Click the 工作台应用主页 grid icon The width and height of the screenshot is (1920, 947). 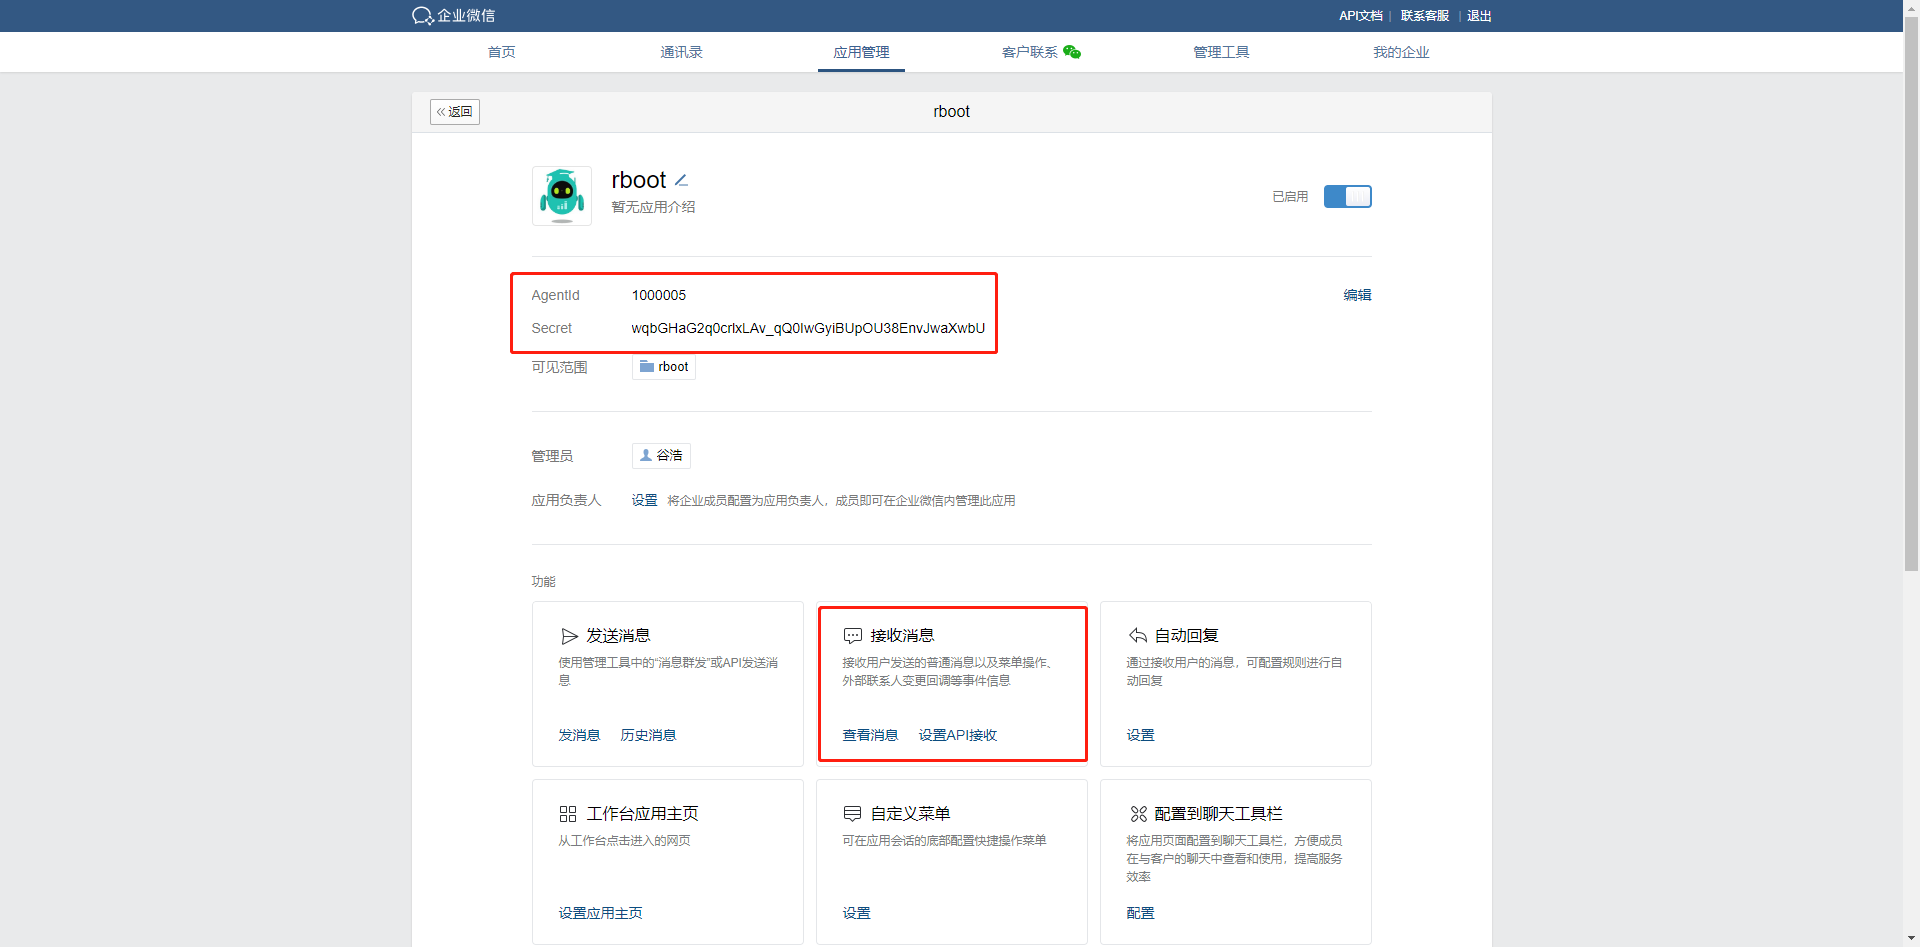tap(568, 814)
